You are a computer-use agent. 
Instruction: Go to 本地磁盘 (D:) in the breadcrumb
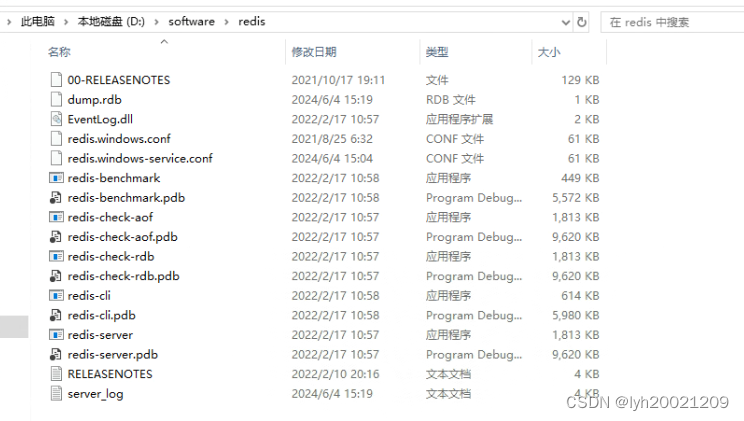point(111,21)
